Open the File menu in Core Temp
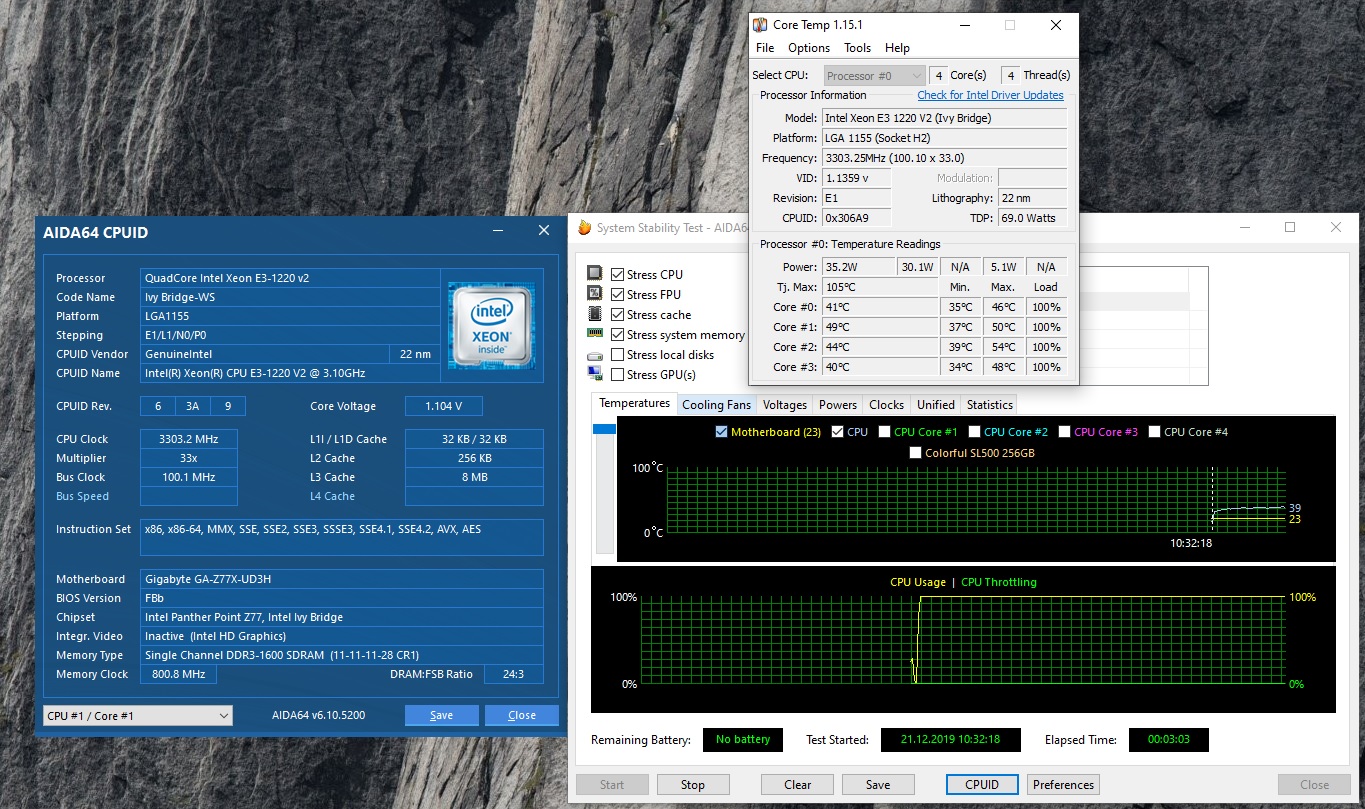This screenshot has width=1365, height=809. (x=765, y=48)
